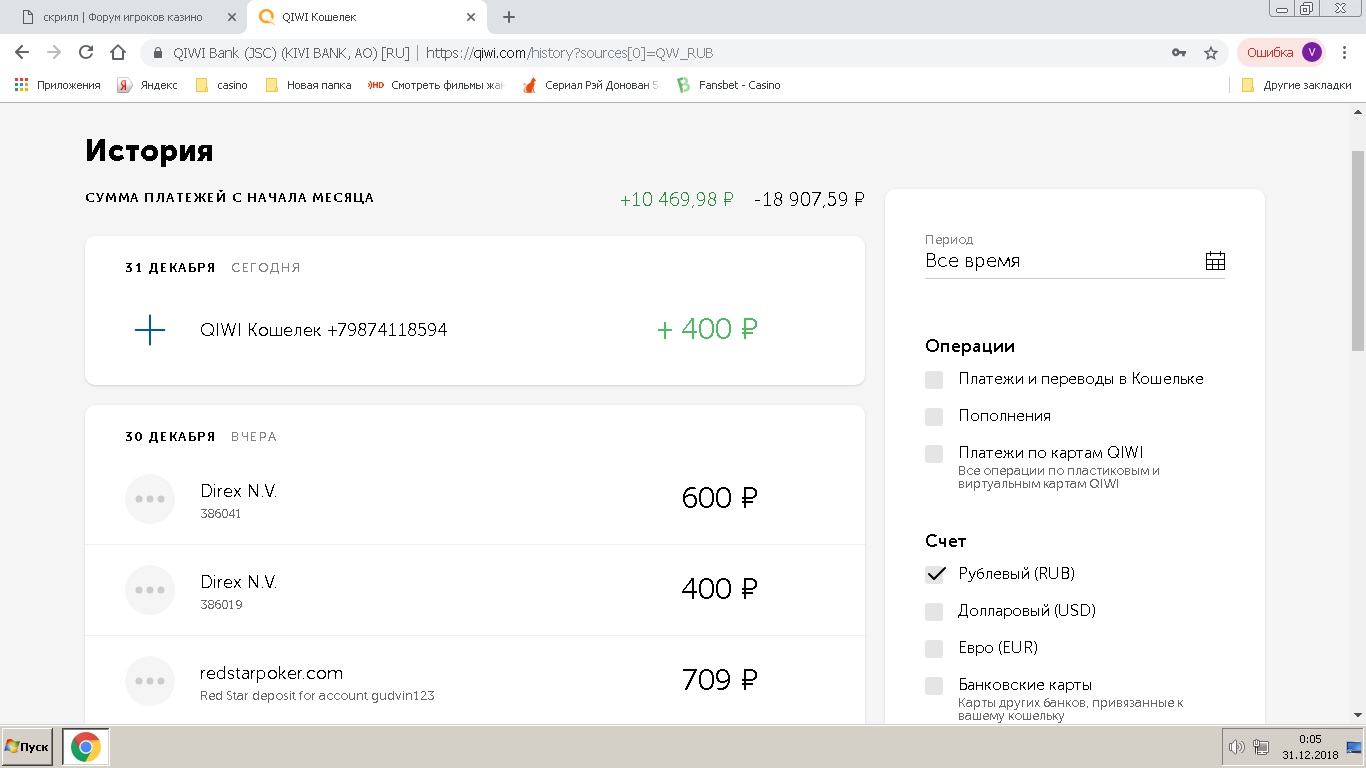Click the 600 ₽ amount
This screenshot has width=1366, height=768.
click(719, 498)
